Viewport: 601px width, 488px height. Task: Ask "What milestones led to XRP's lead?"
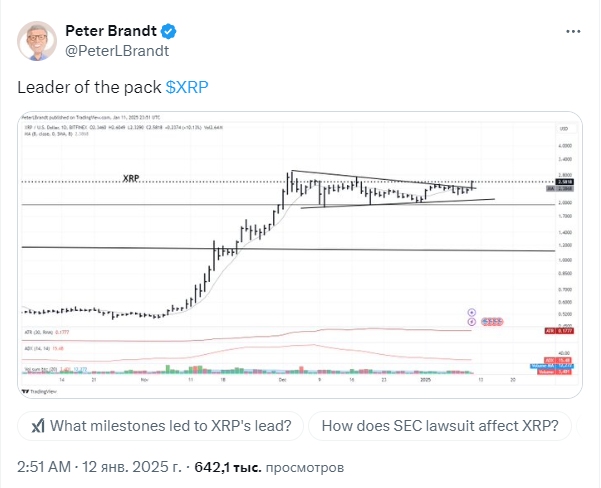[160, 426]
